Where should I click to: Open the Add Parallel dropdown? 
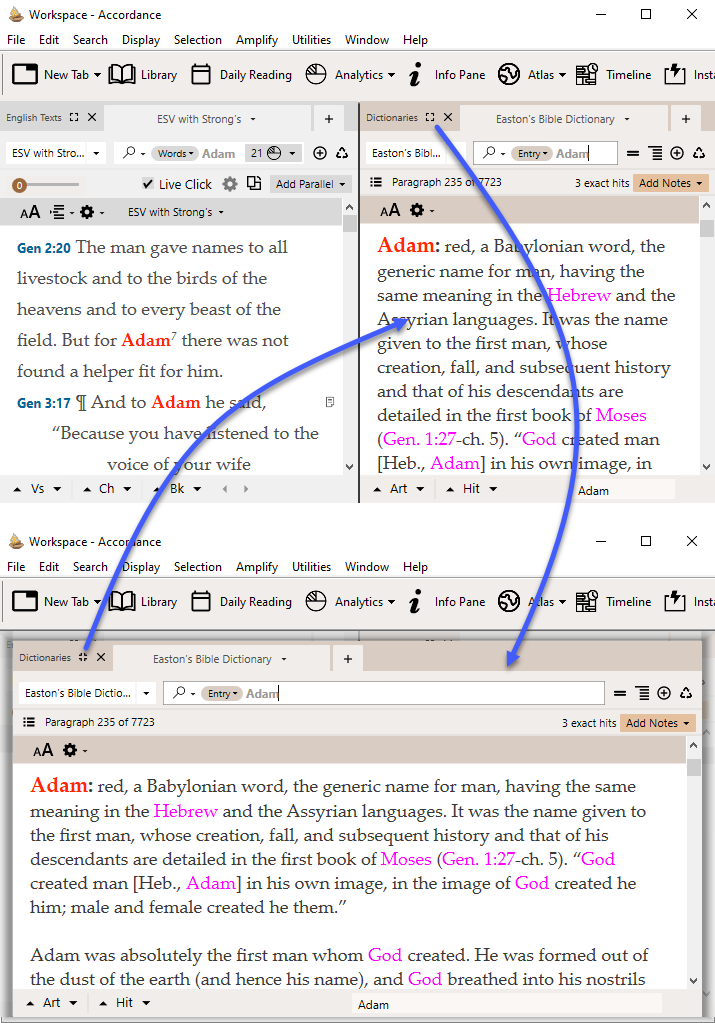pos(311,184)
